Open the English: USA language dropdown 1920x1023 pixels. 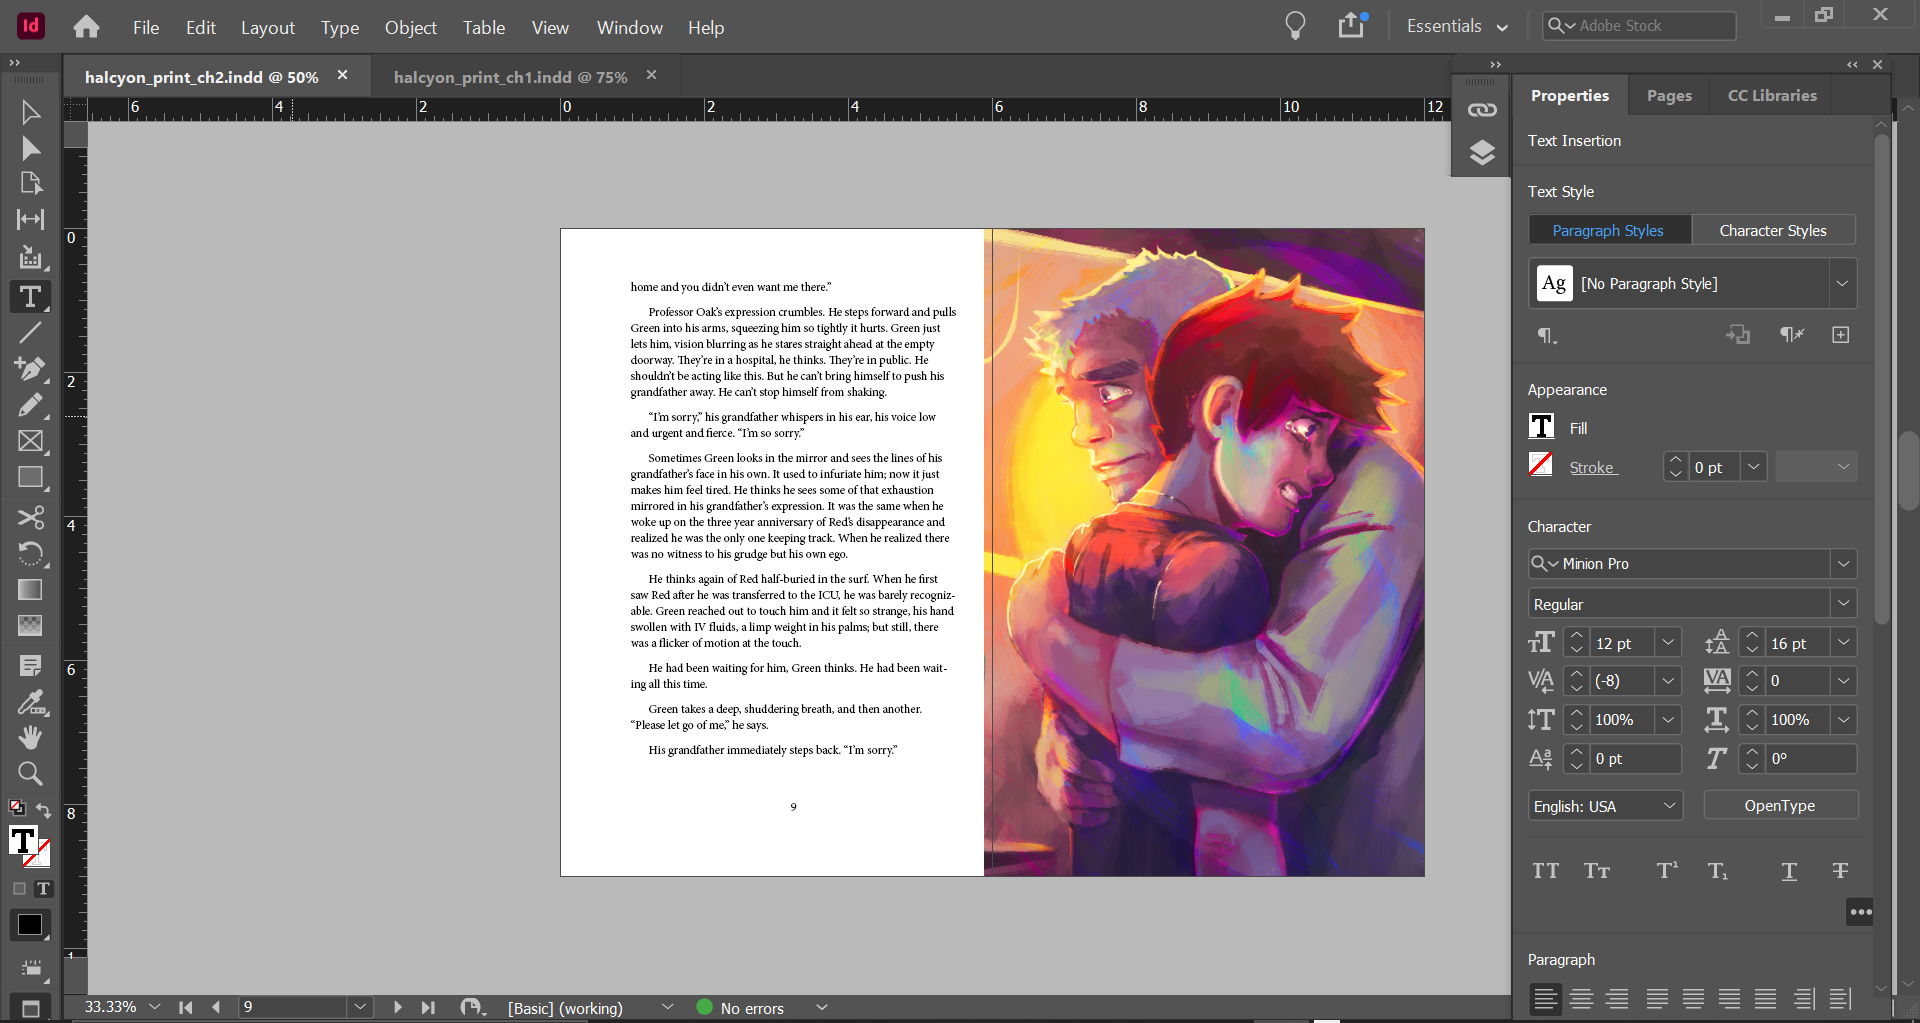click(x=1605, y=806)
